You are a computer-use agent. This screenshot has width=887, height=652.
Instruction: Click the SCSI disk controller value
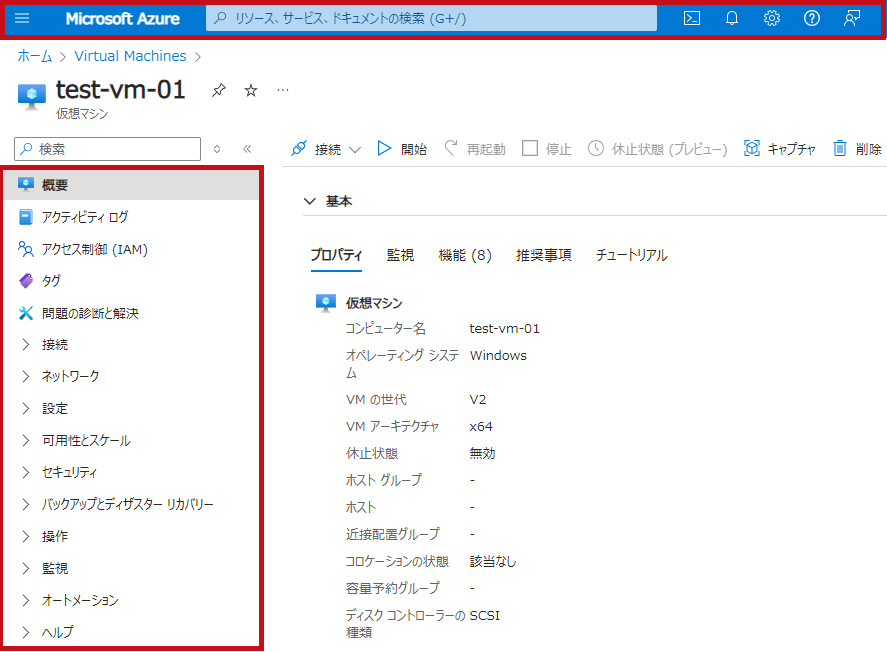click(485, 615)
